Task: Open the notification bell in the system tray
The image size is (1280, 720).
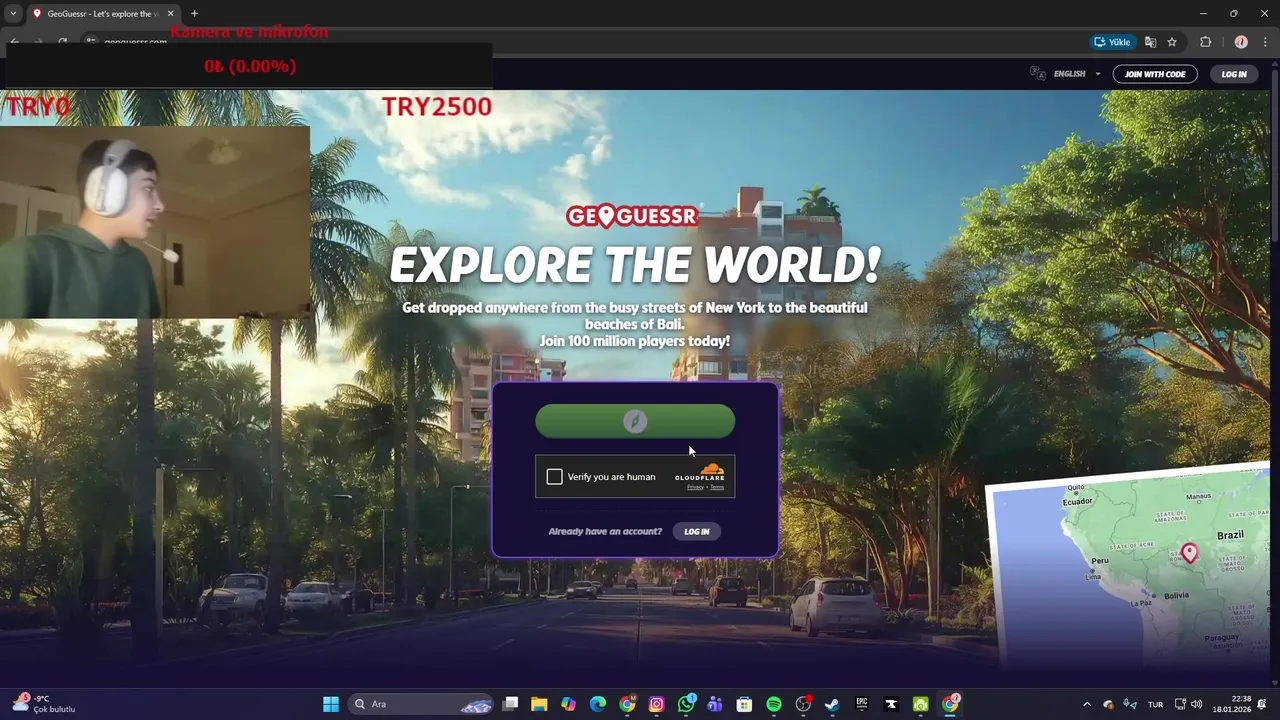Action: point(1262,704)
